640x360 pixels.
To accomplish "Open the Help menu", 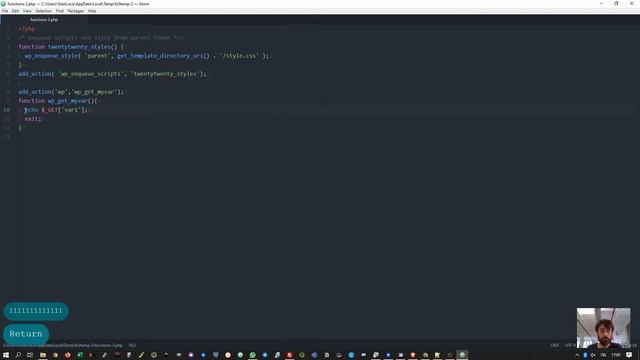I will (x=92, y=11).
